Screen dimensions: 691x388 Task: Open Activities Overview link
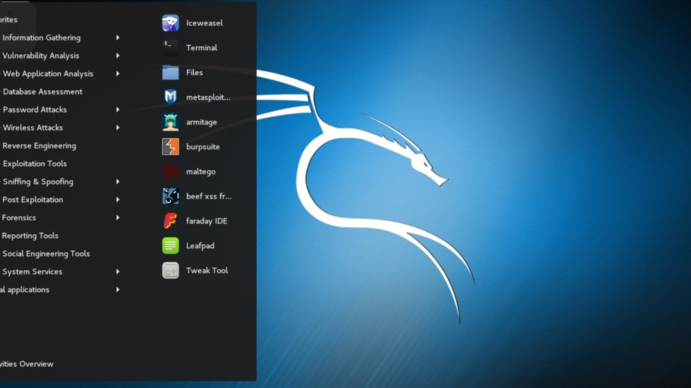click(26, 364)
